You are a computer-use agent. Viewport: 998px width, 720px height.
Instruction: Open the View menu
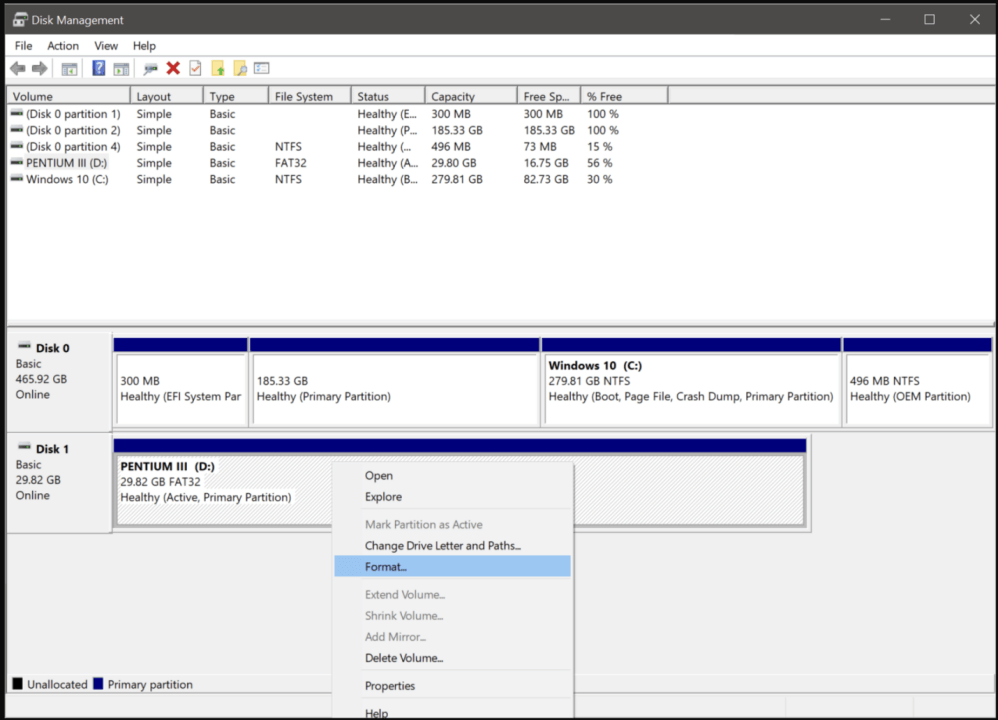click(106, 45)
